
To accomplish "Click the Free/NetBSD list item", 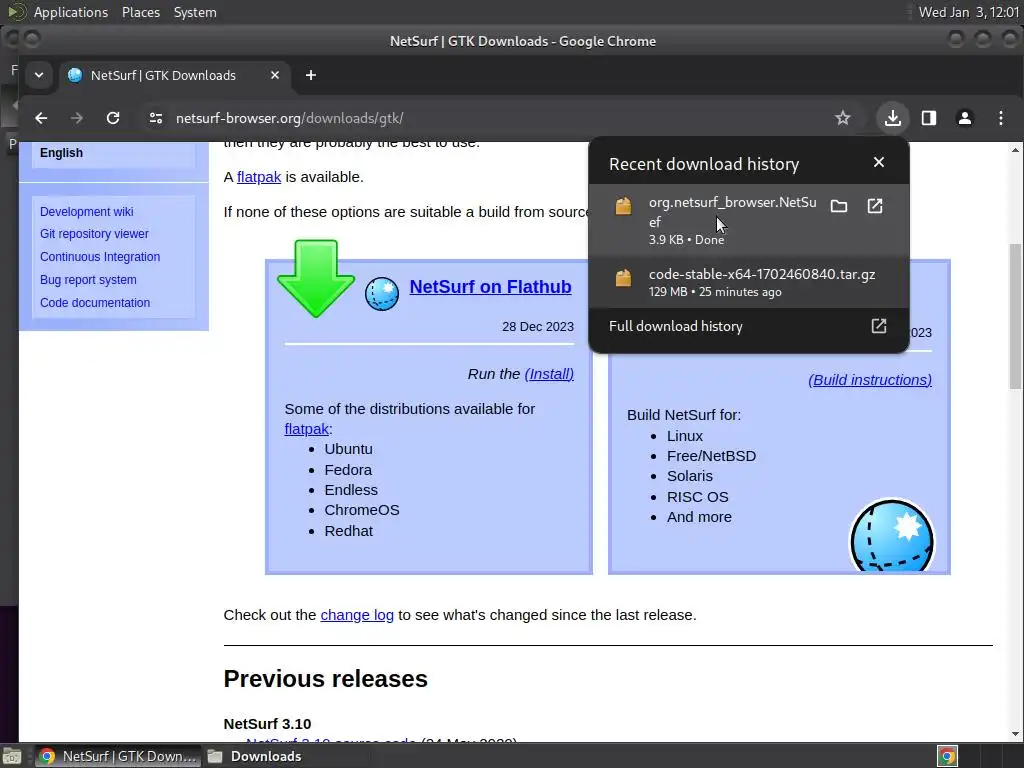I will coord(711,456).
